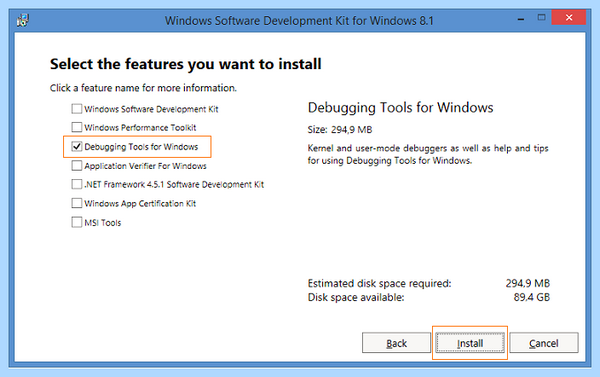Click the Estimated disk space required label
Viewport: 600px width, 377px height.
[380, 284]
